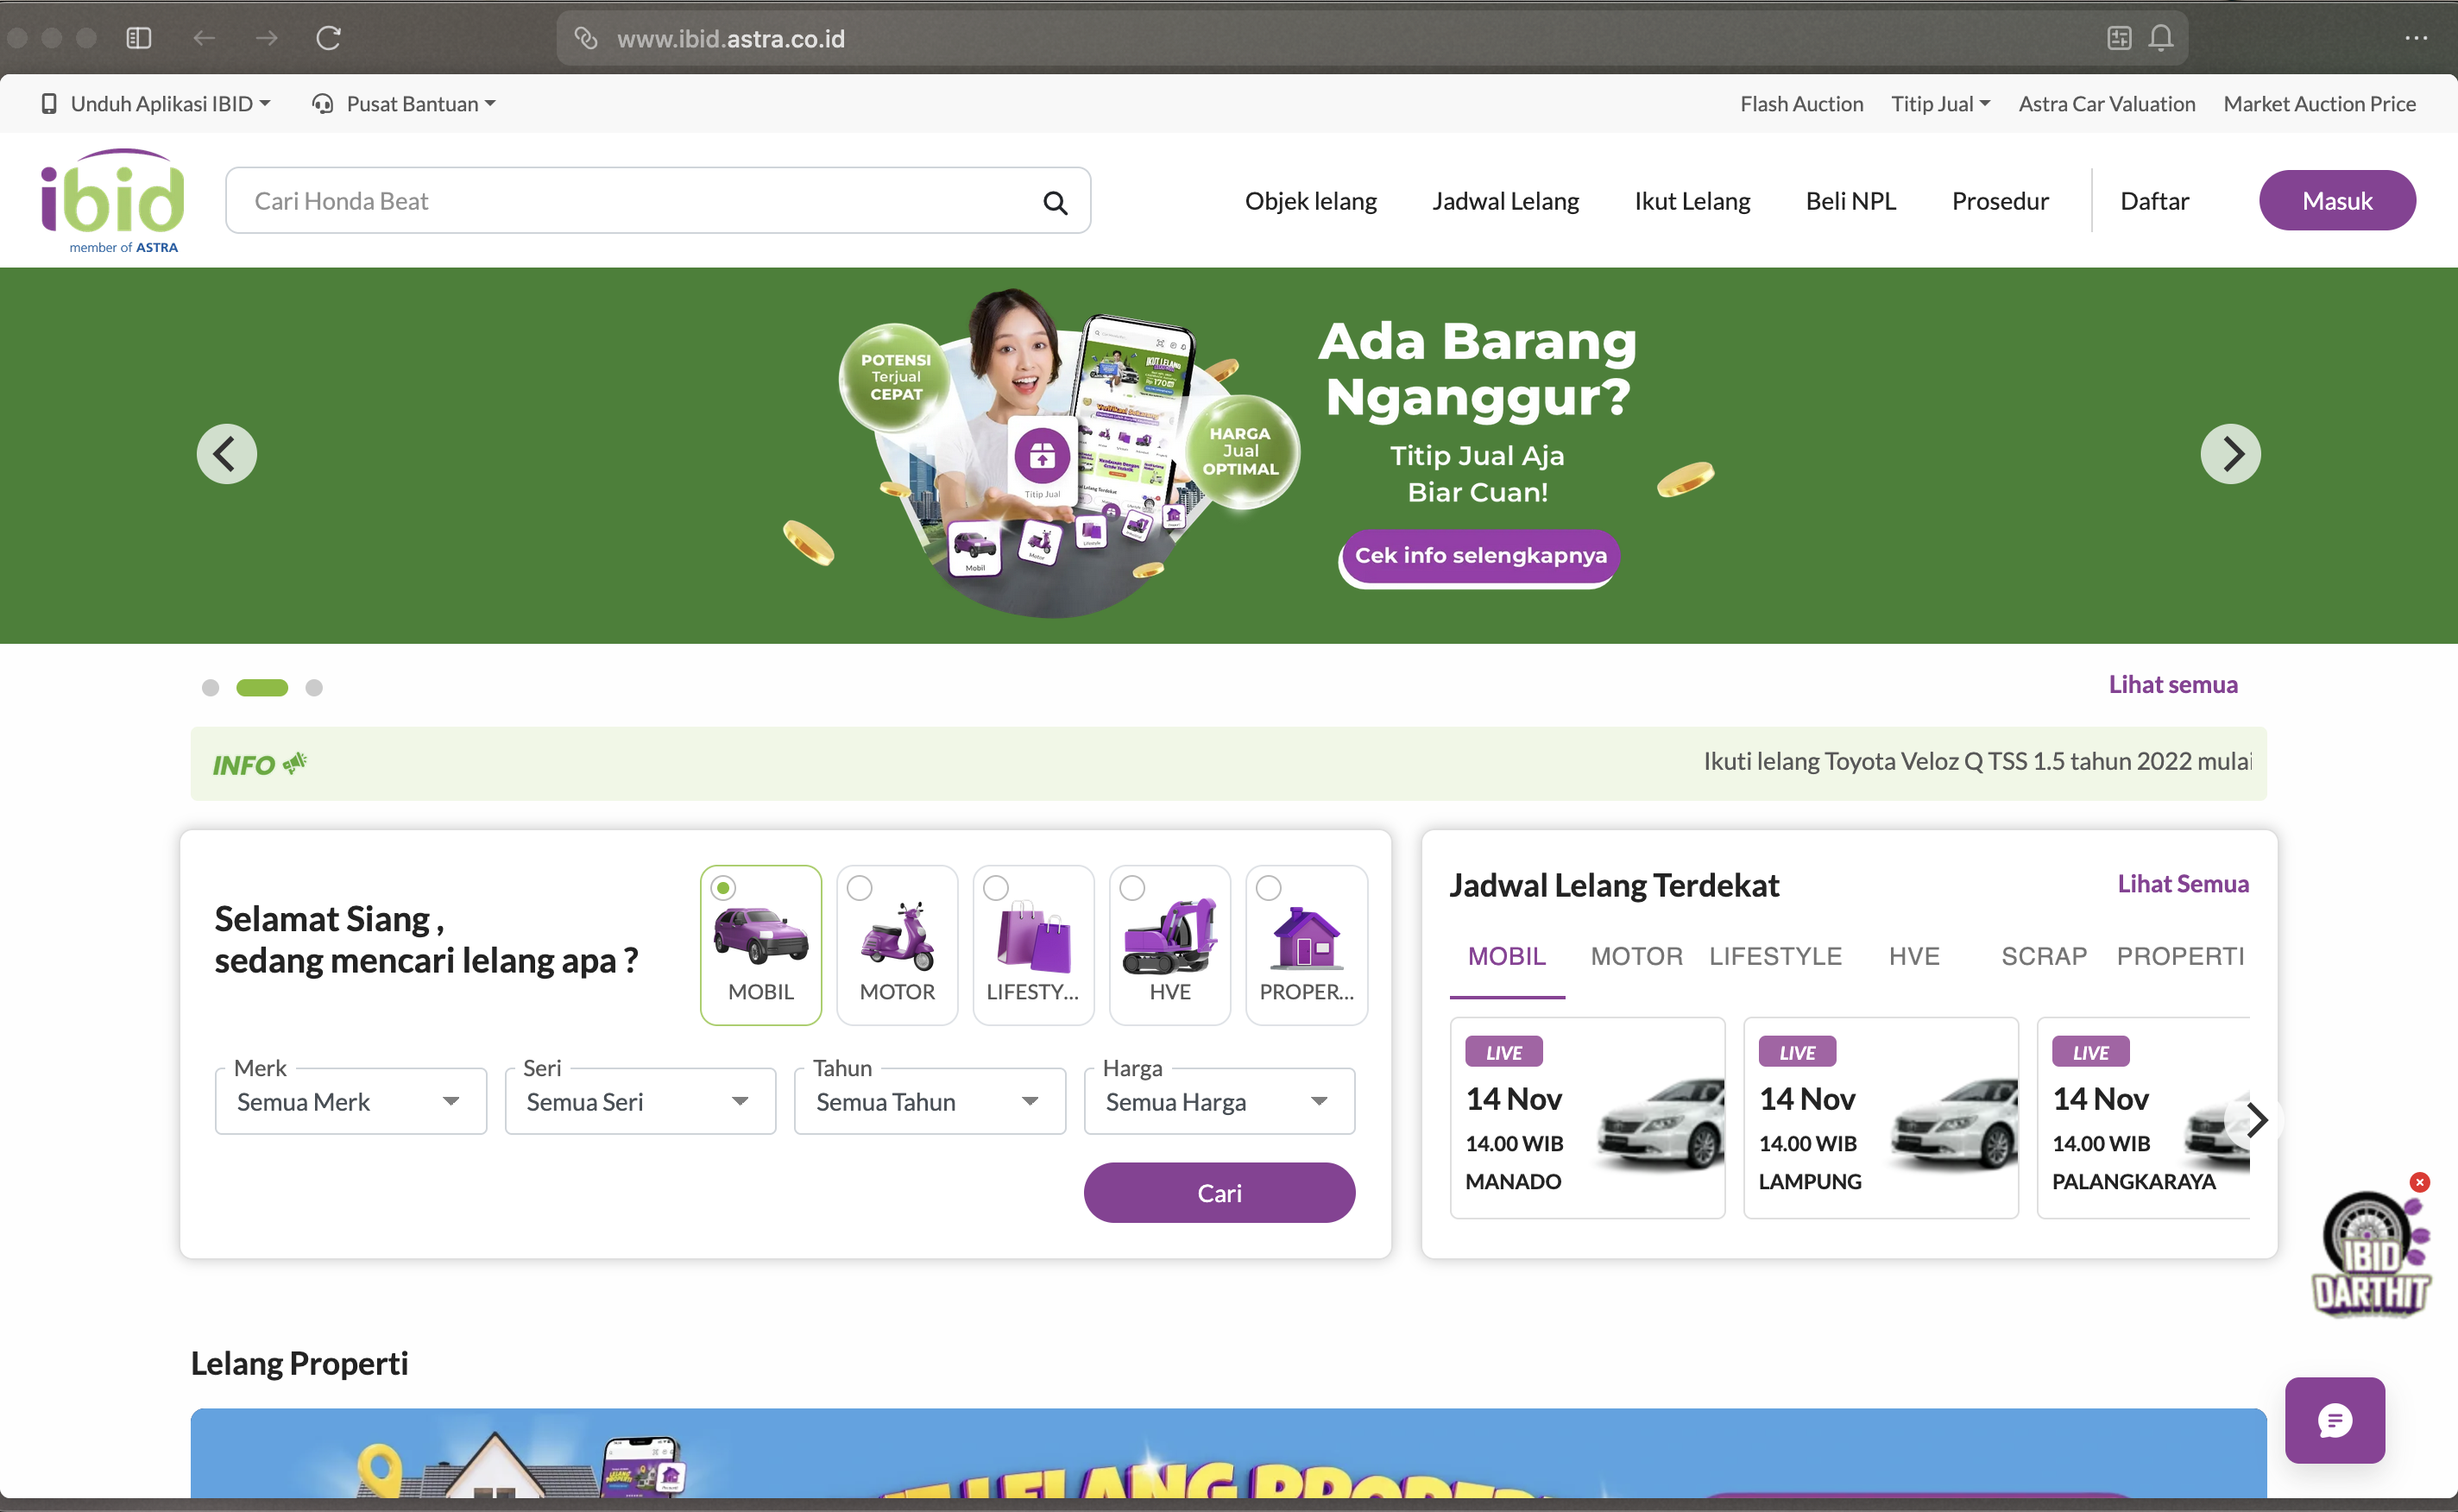This screenshot has height=1512, width=2458.
Task: Reload the page in browser toolbar
Action: click(328, 38)
